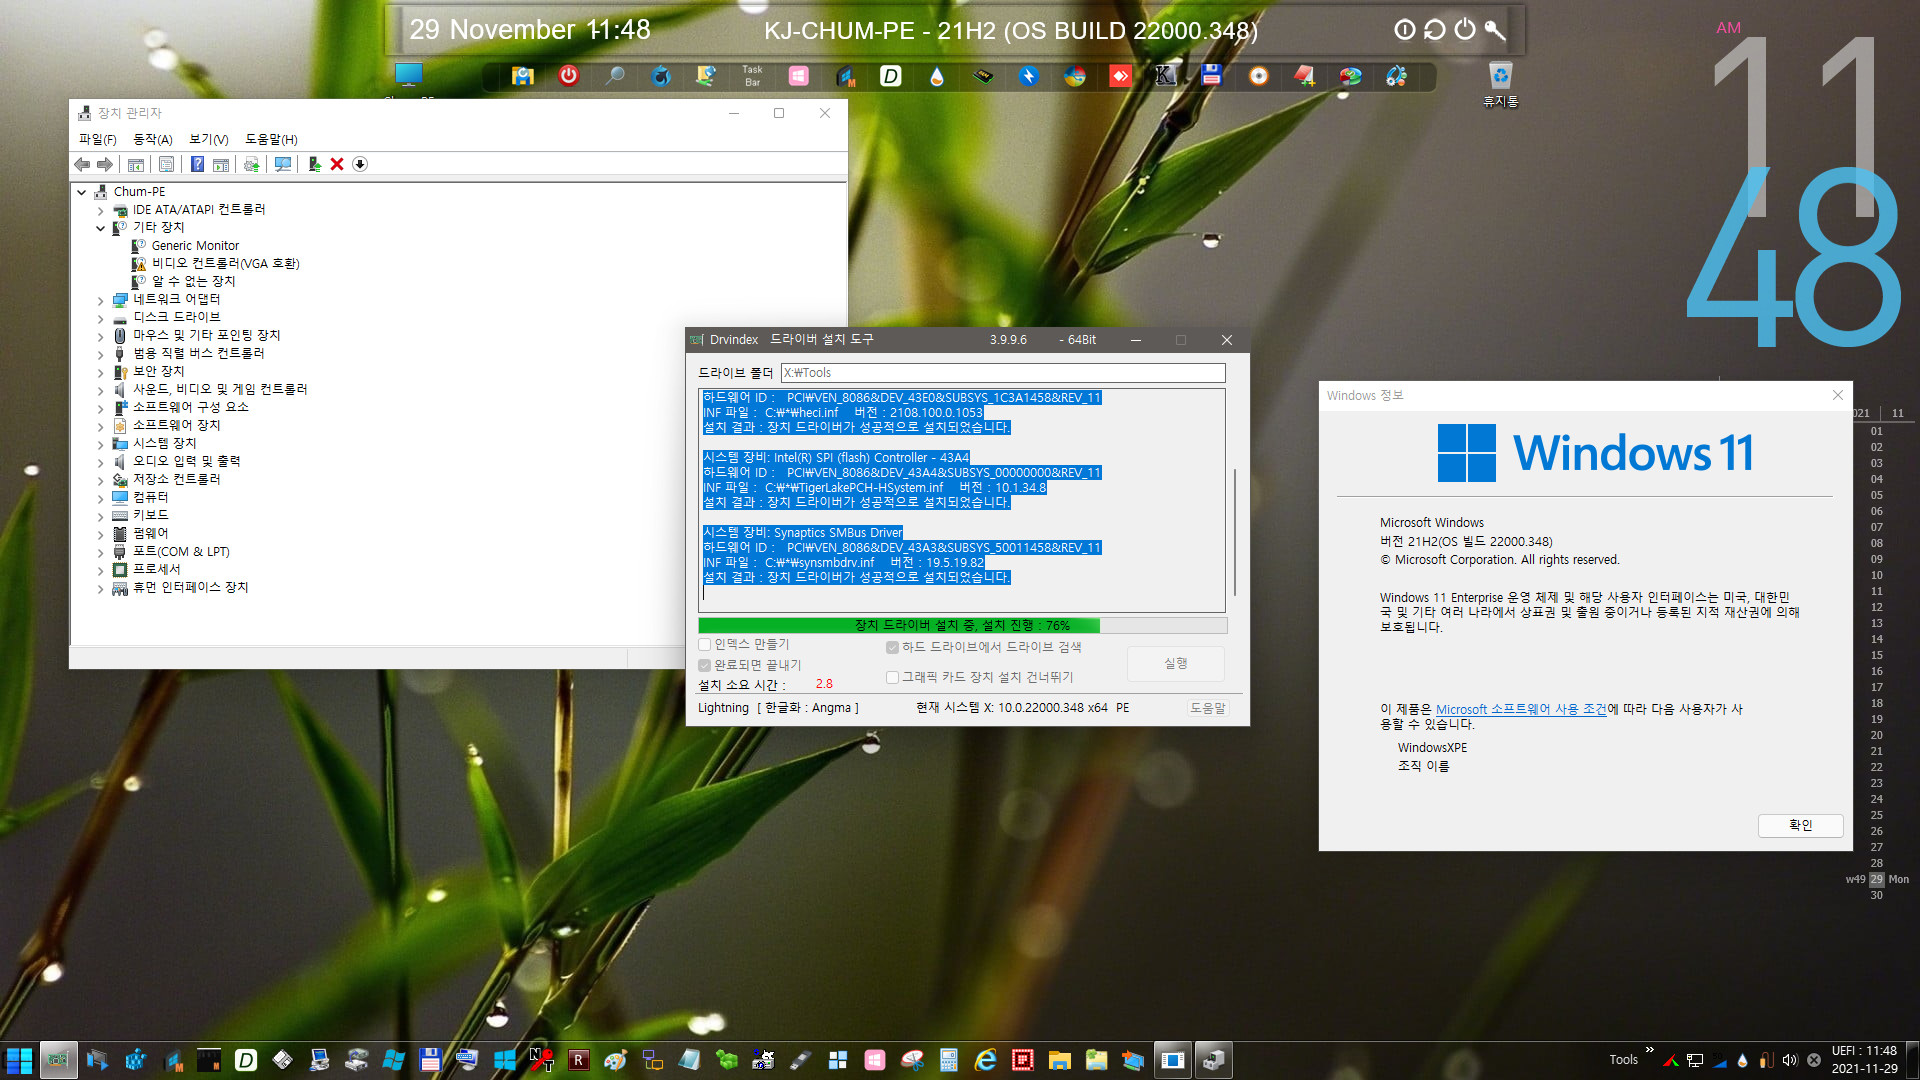The width and height of the screenshot is (1920, 1080).
Task: Click the red X uninstall device icon
Action: point(337,164)
